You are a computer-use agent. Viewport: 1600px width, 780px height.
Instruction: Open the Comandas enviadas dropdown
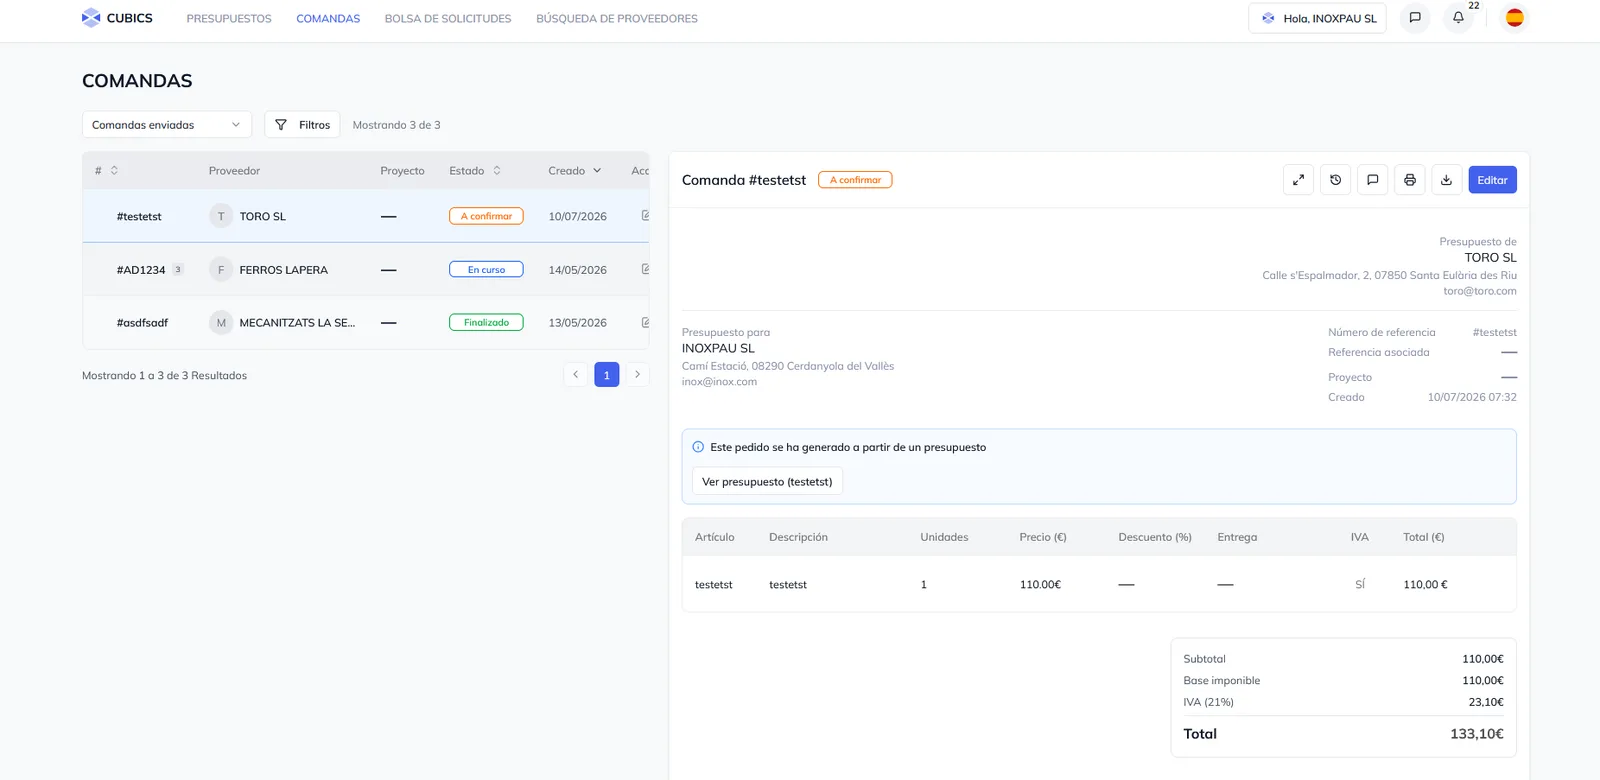[x=167, y=125]
